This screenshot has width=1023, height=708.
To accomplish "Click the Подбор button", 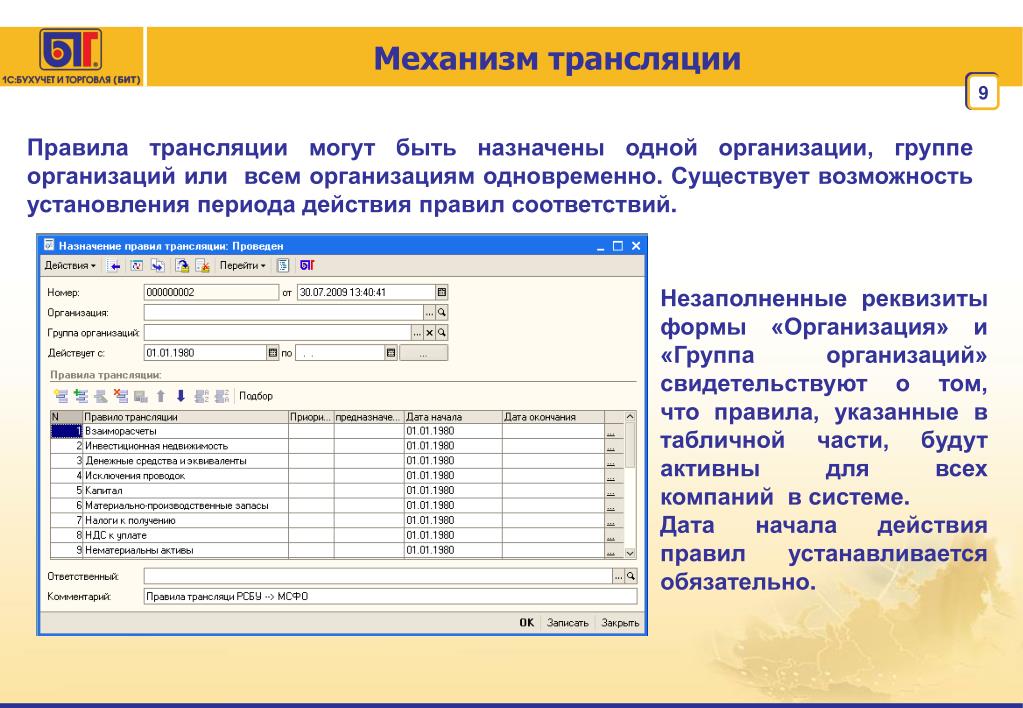I will (256, 396).
